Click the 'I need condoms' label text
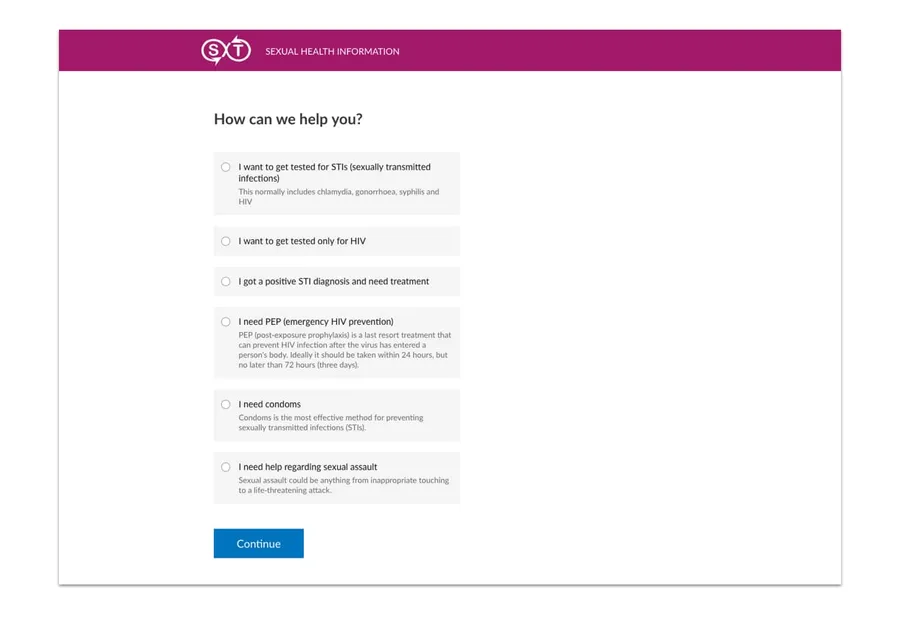This screenshot has width=900, height=620. [269, 404]
